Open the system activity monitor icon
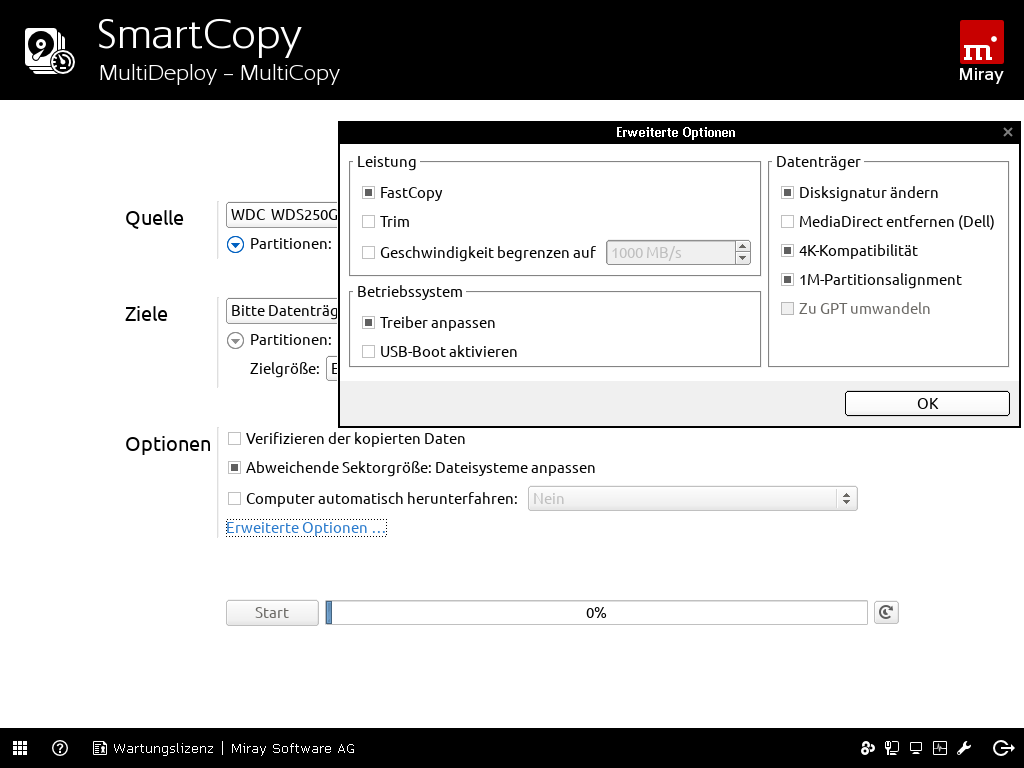1024x768 pixels. click(x=940, y=748)
